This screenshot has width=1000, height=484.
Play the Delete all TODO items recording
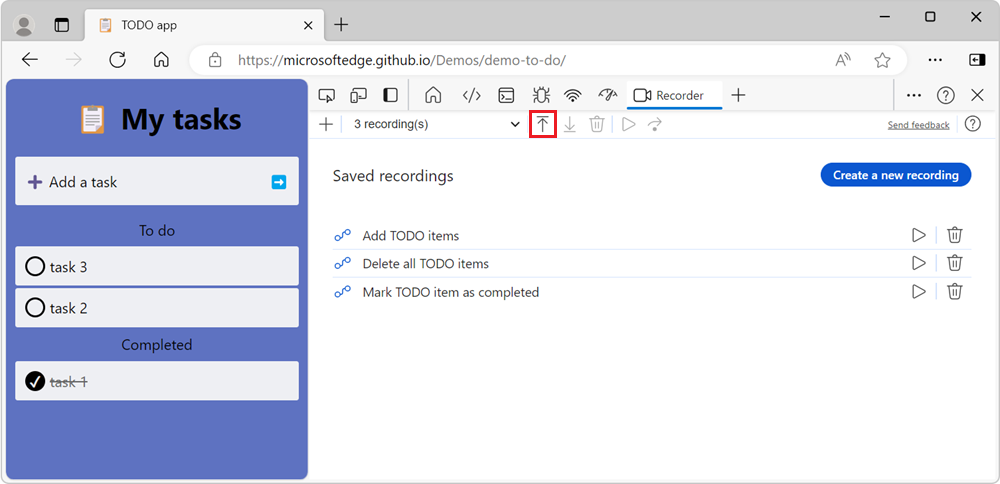tap(918, 263)
